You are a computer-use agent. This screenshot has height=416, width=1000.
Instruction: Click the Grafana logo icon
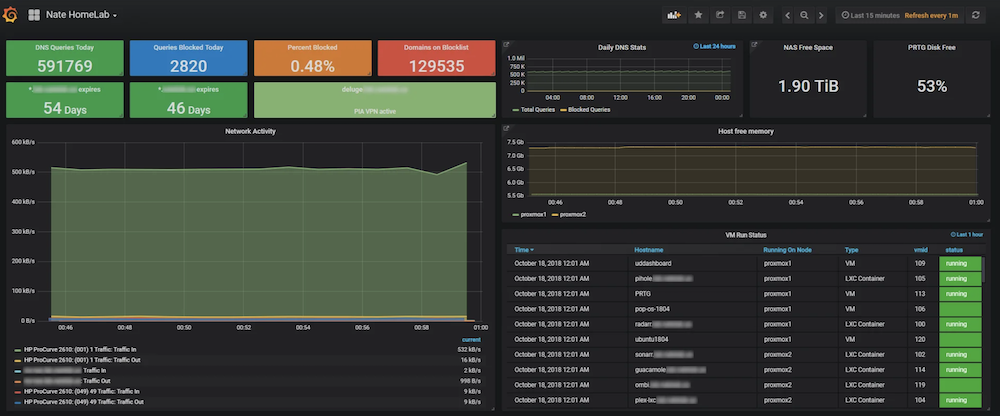tap(11, 15)
